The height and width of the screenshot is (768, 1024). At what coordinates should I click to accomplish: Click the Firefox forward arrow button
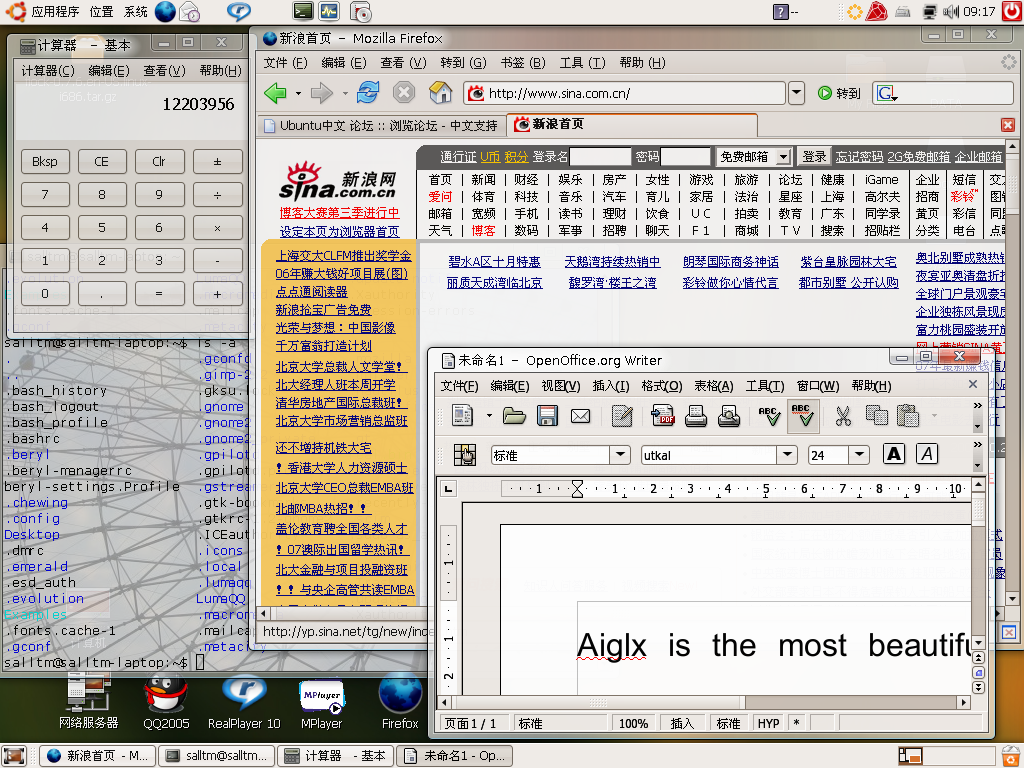point(321,93)
